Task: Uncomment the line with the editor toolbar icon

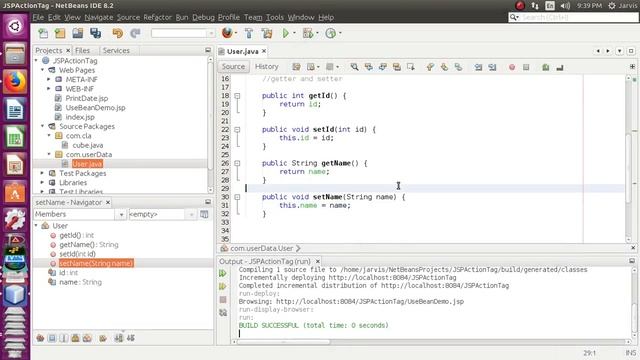Action: (560, 67)
